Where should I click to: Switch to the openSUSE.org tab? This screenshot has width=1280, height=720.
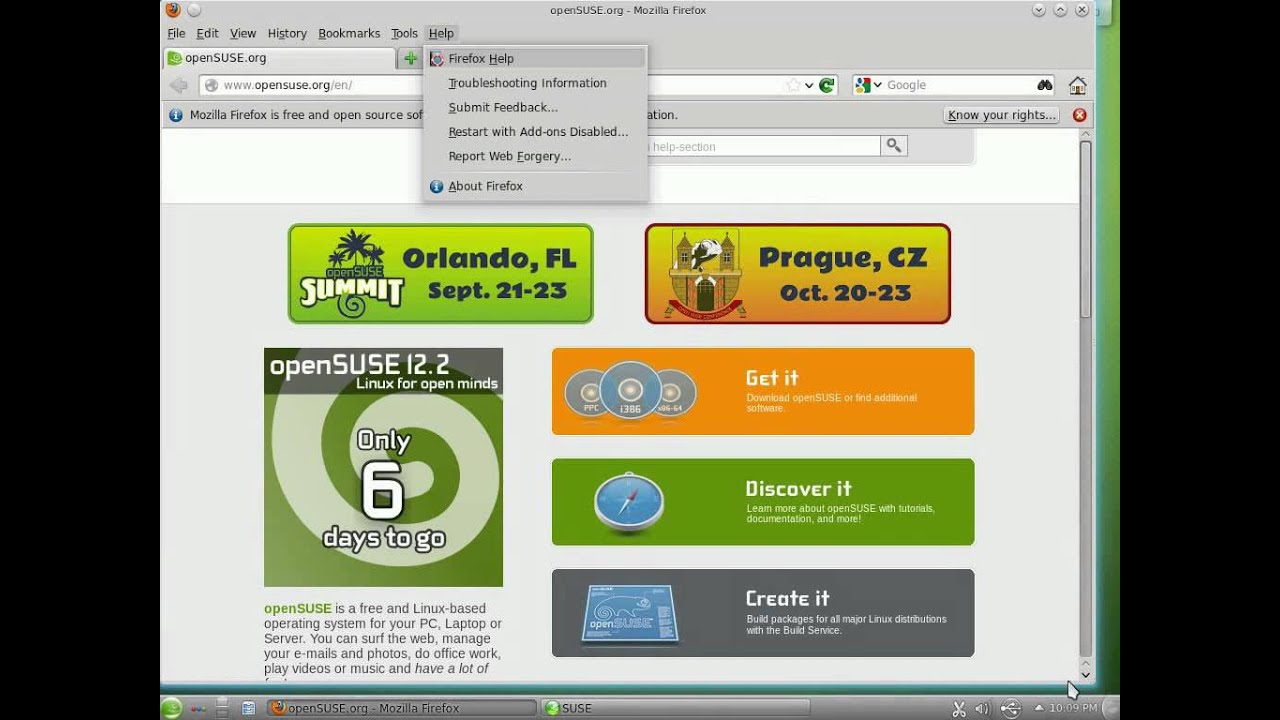(x=280, y=58)
